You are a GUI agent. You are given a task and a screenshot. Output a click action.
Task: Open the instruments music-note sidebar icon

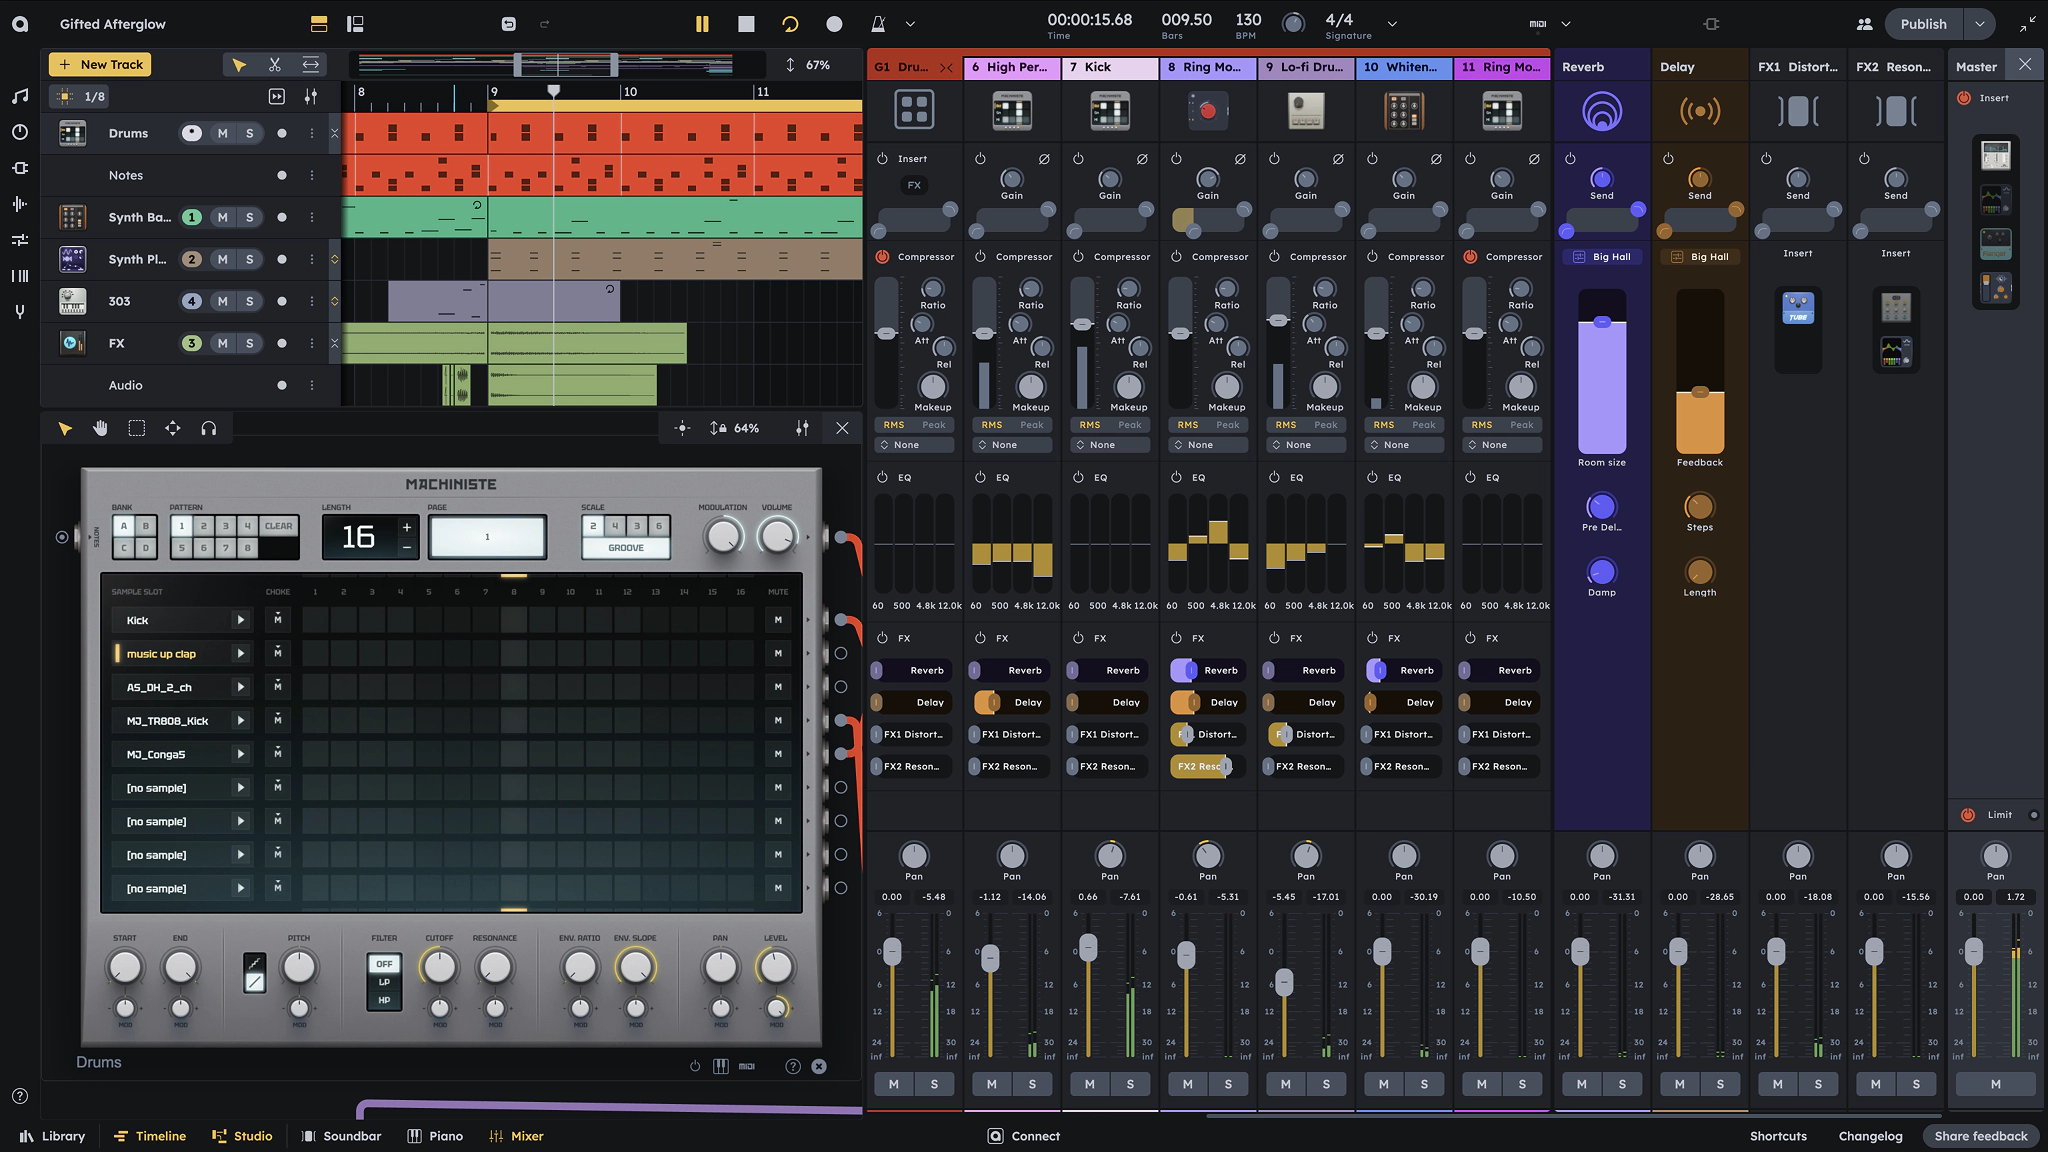tap(20, 96)
